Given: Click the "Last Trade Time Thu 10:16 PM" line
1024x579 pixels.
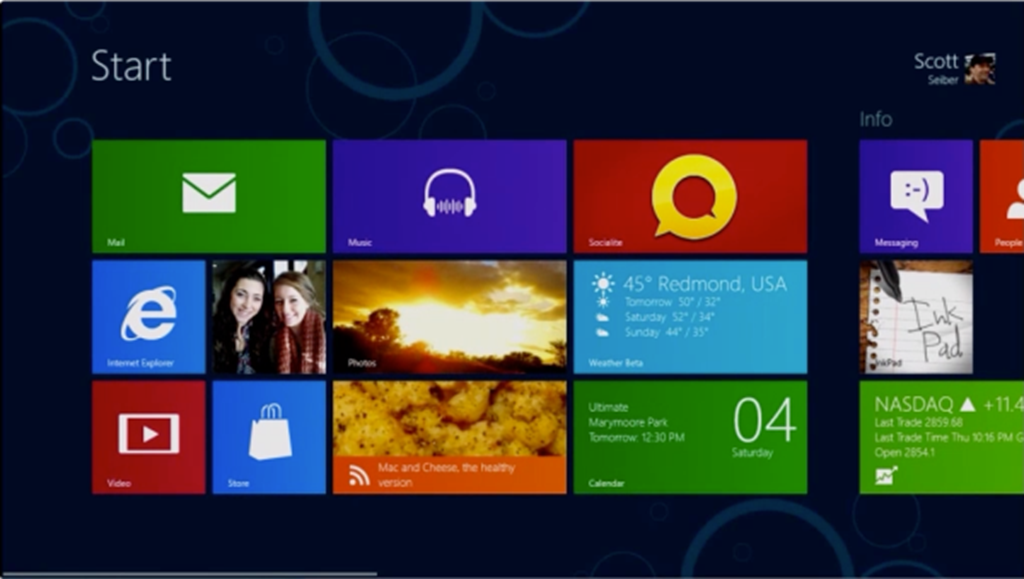Looking at the screenshot, I should [x=944, y=437].
